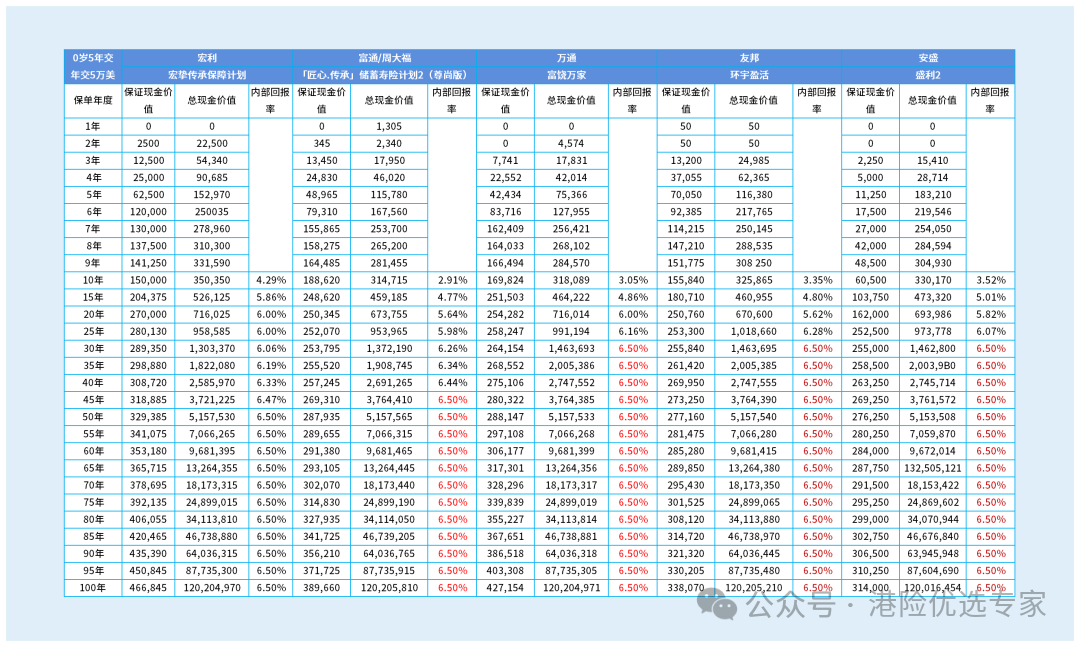
Task: Click the '6.44%' return rate cell
Action: click(x=453, y=382)
